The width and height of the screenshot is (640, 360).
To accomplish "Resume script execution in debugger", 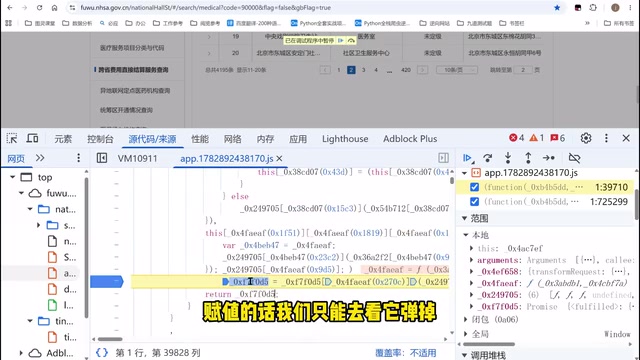I will click(467, 158).
